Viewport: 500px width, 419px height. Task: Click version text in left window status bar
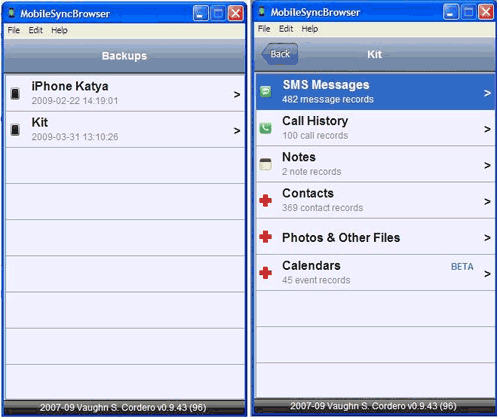coord(123,407)
